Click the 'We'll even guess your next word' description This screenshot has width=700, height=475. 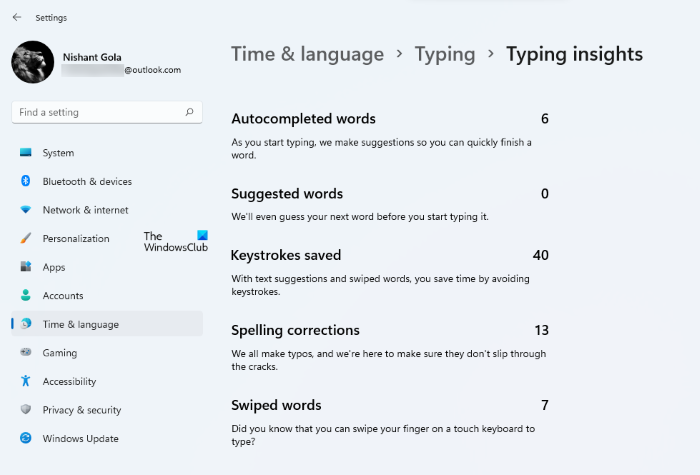360,217
